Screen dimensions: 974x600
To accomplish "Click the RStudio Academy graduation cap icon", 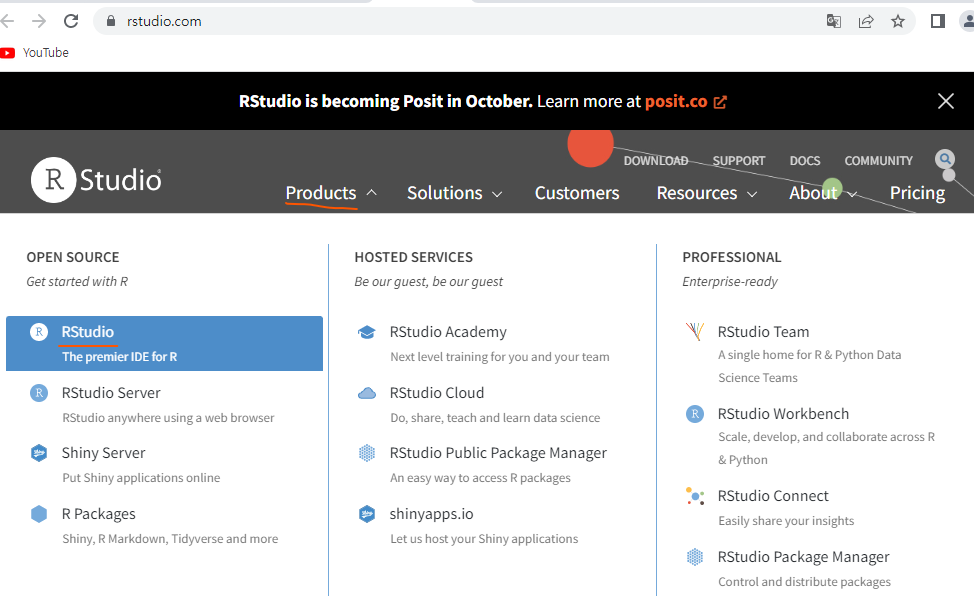I will tap(367, 332).
